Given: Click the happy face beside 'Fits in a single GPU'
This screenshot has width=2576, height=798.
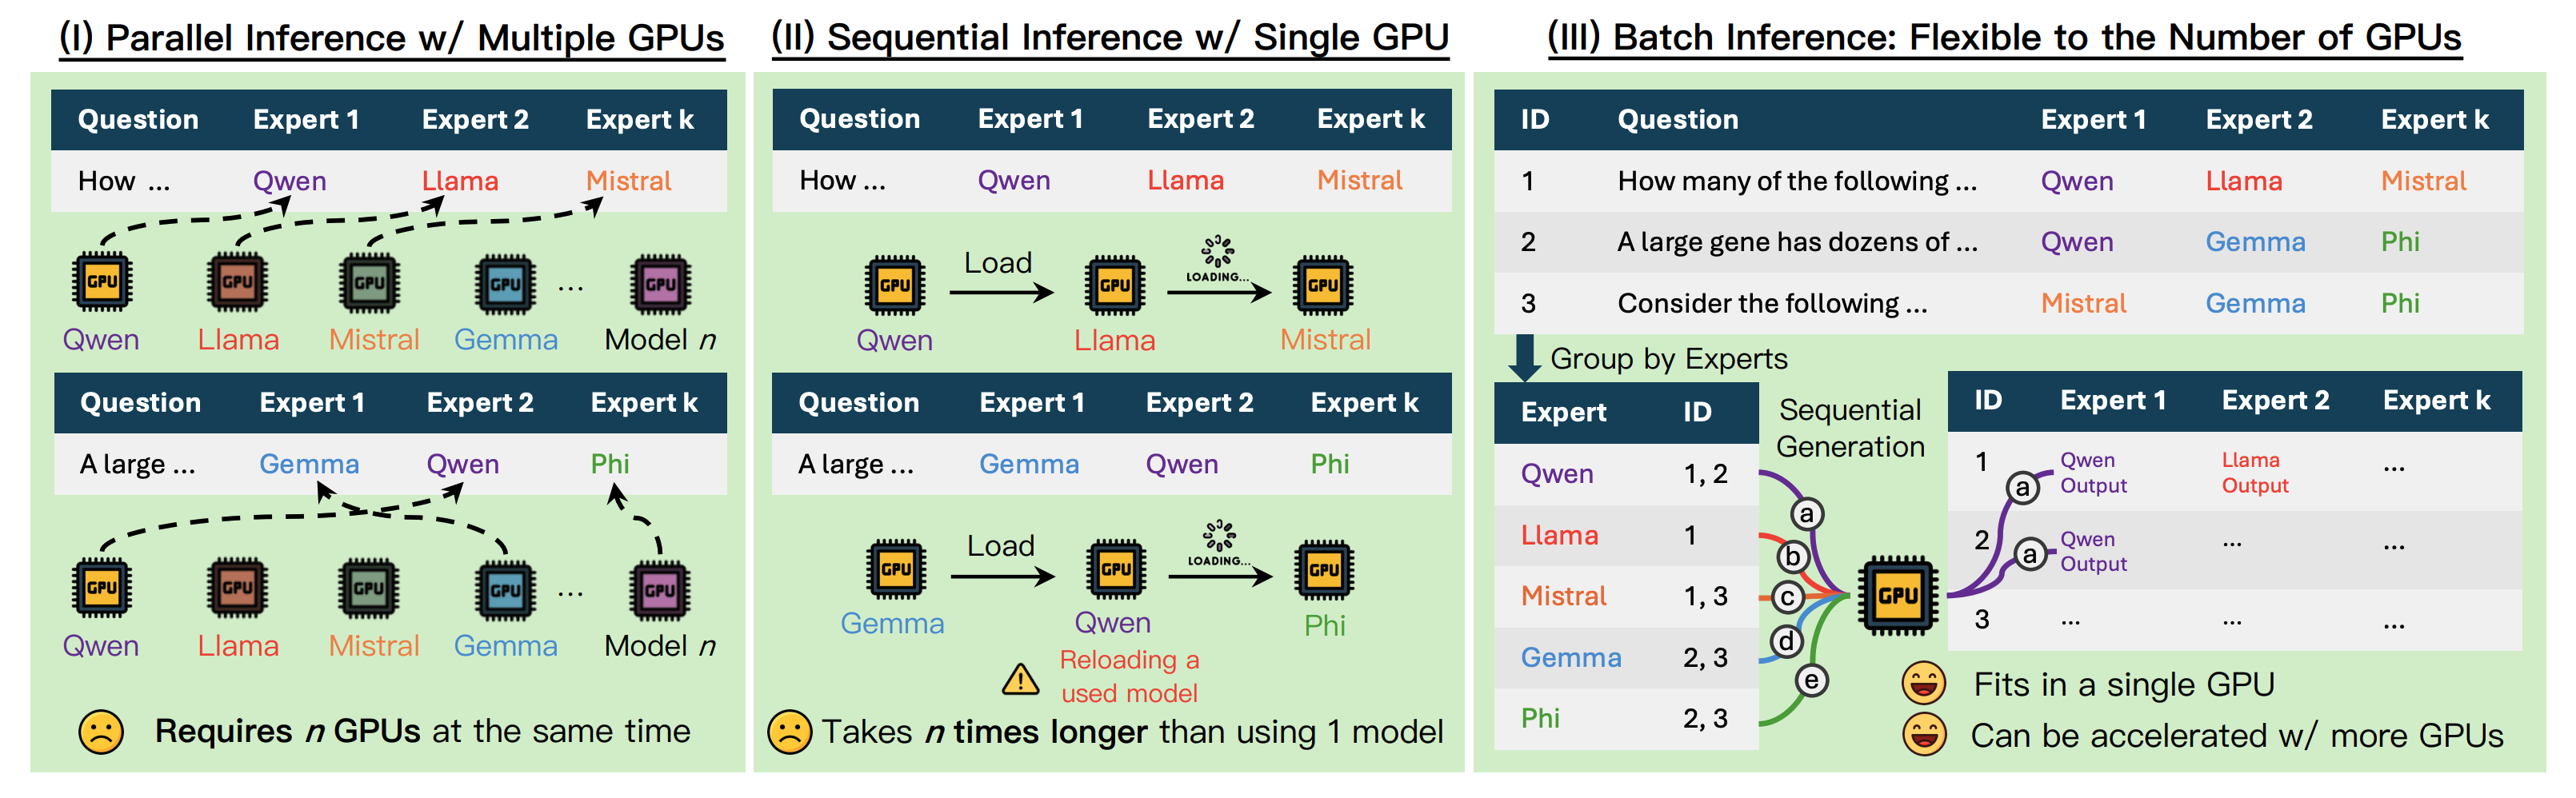Looking at the screenshot, I should [1924, 684].
